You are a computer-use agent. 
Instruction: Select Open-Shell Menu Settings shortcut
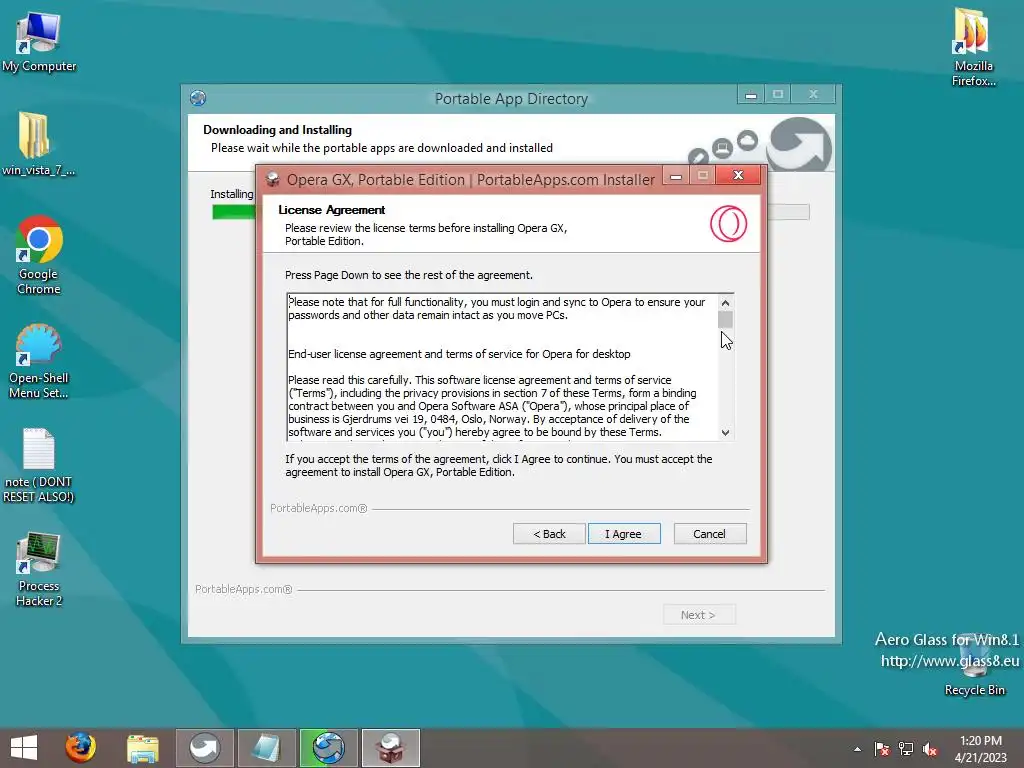[39, 361]
